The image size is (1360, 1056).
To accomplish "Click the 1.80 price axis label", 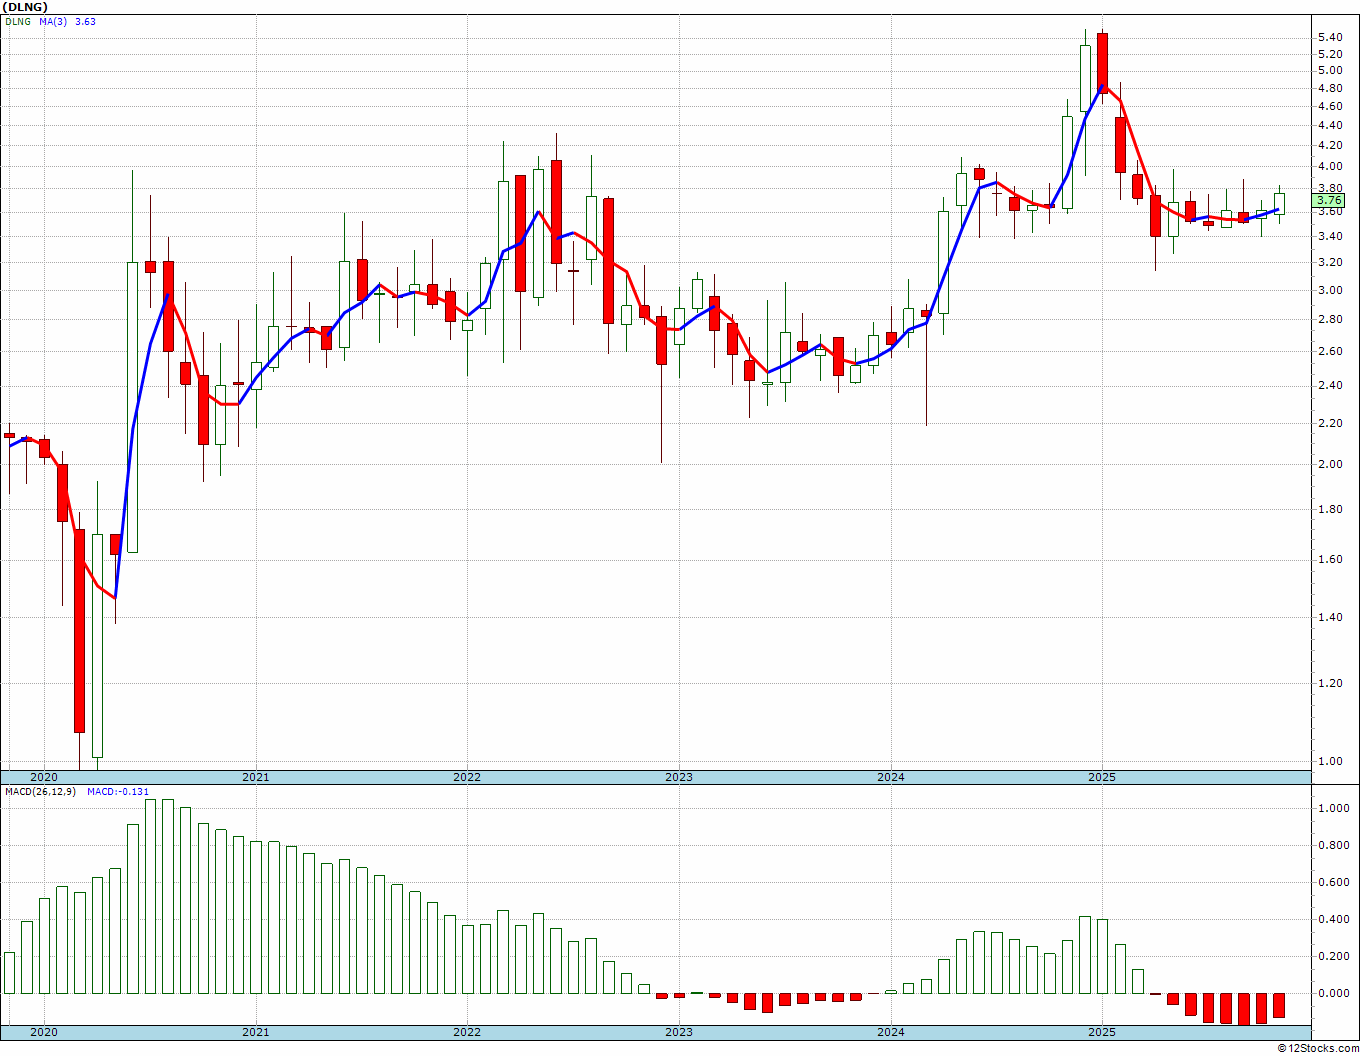I will pos(1330,510).
